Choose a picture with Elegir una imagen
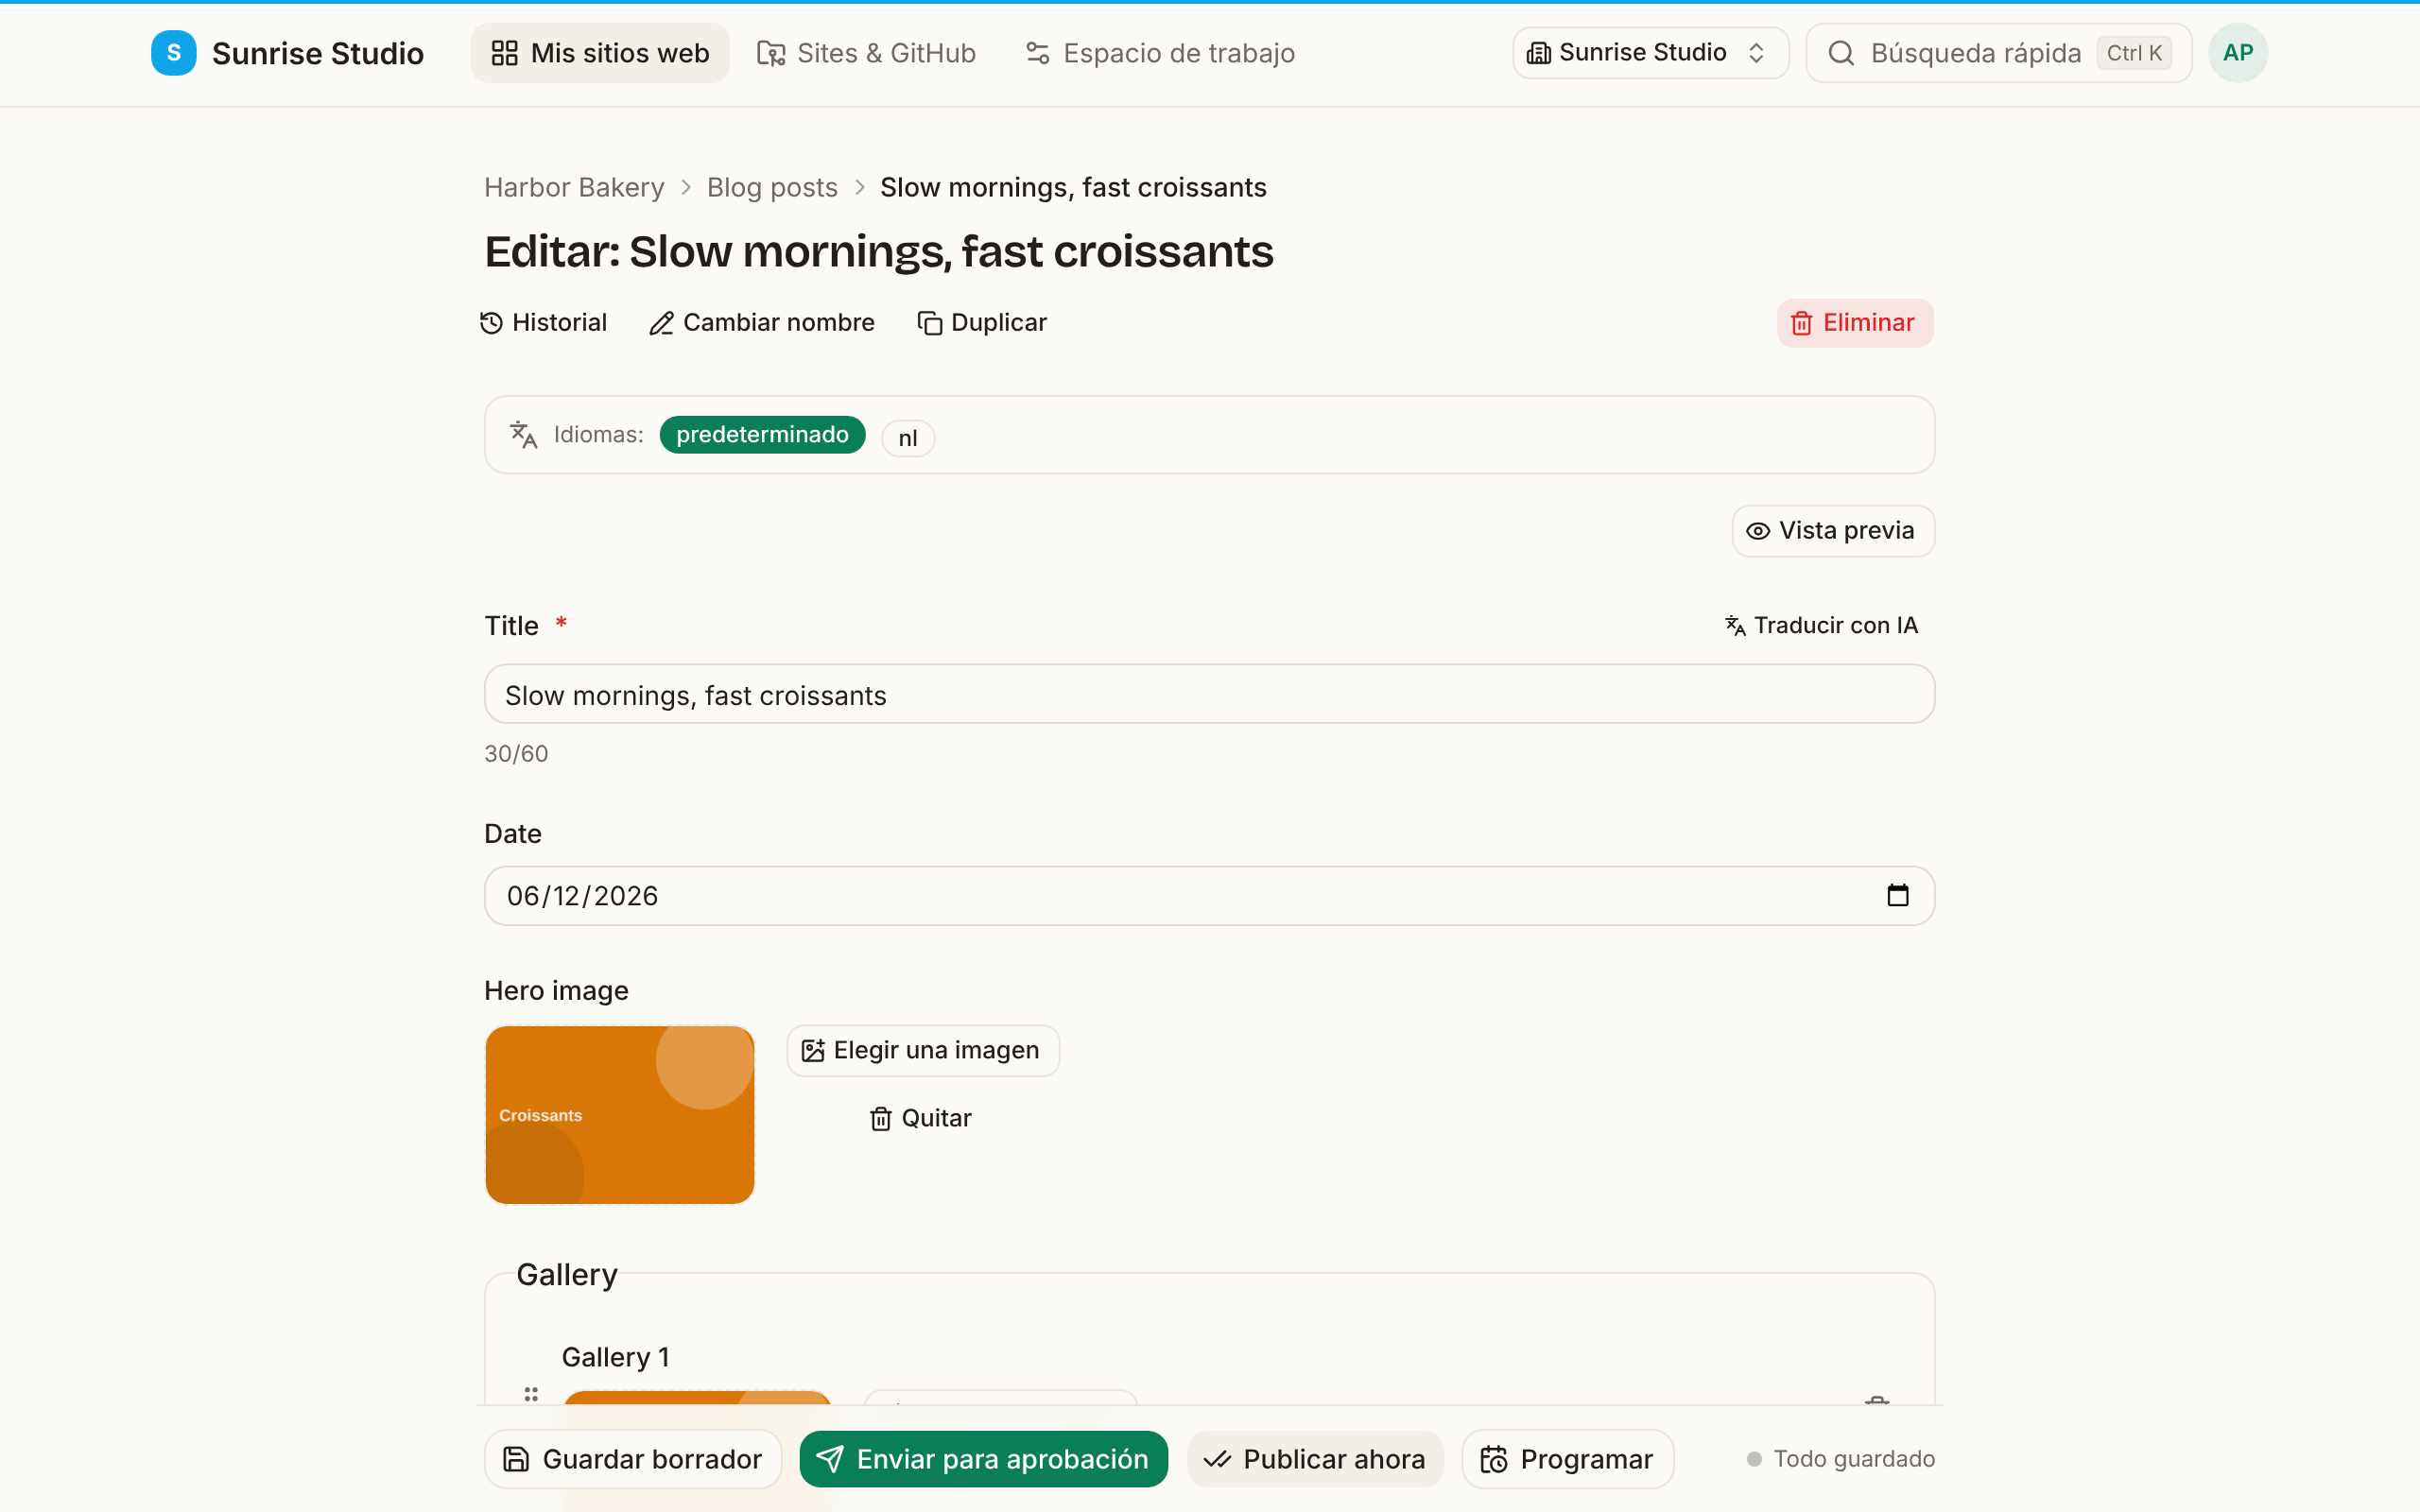 tap(922, 1051)
